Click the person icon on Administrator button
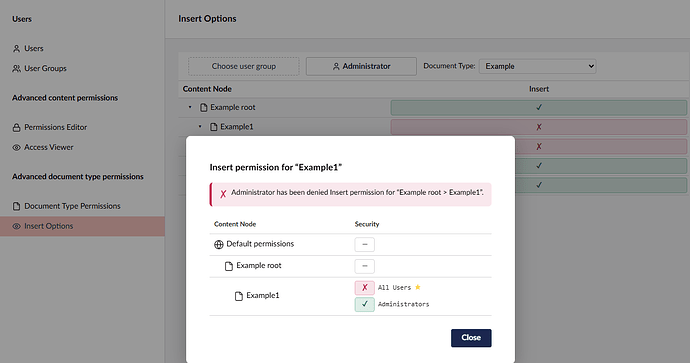The image size is (690, 363). 336,66
